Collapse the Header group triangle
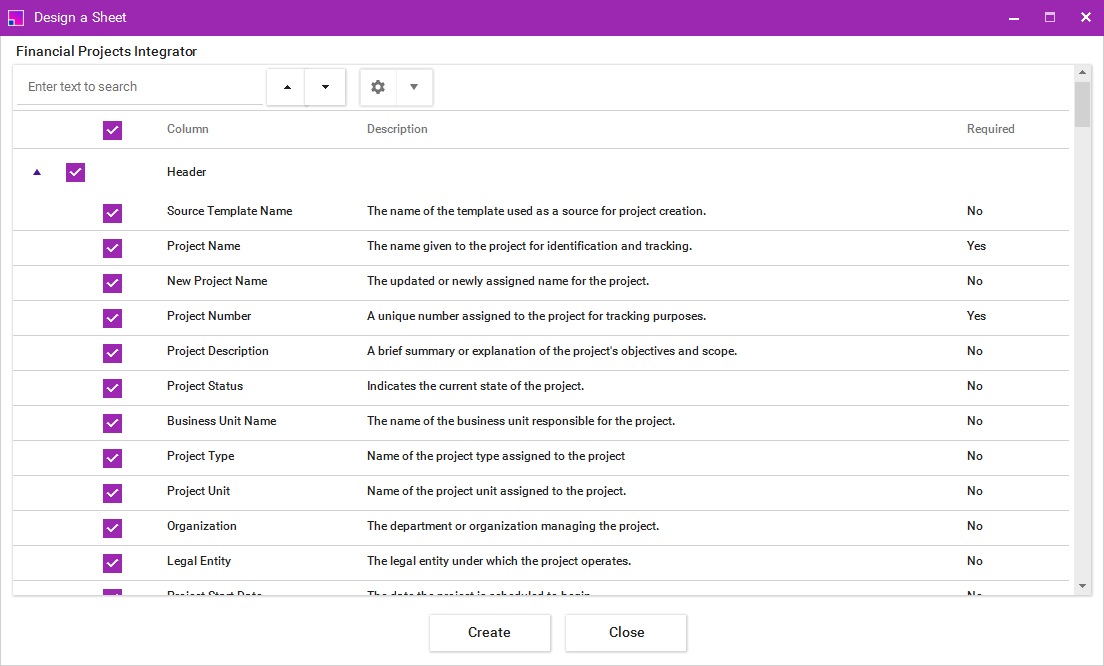The height and width of the screenshot is (666, 1104). pyautogui.click(x=37, y=172)
